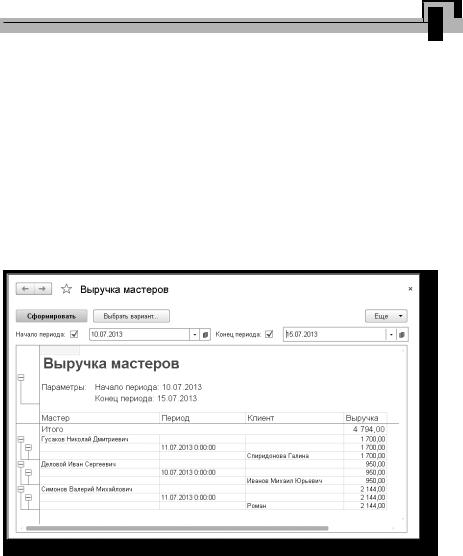Click the horizontal scrollbar of the report
This screenshot has height=556, width=463.
pyautogui.click(x=177, y=528)
